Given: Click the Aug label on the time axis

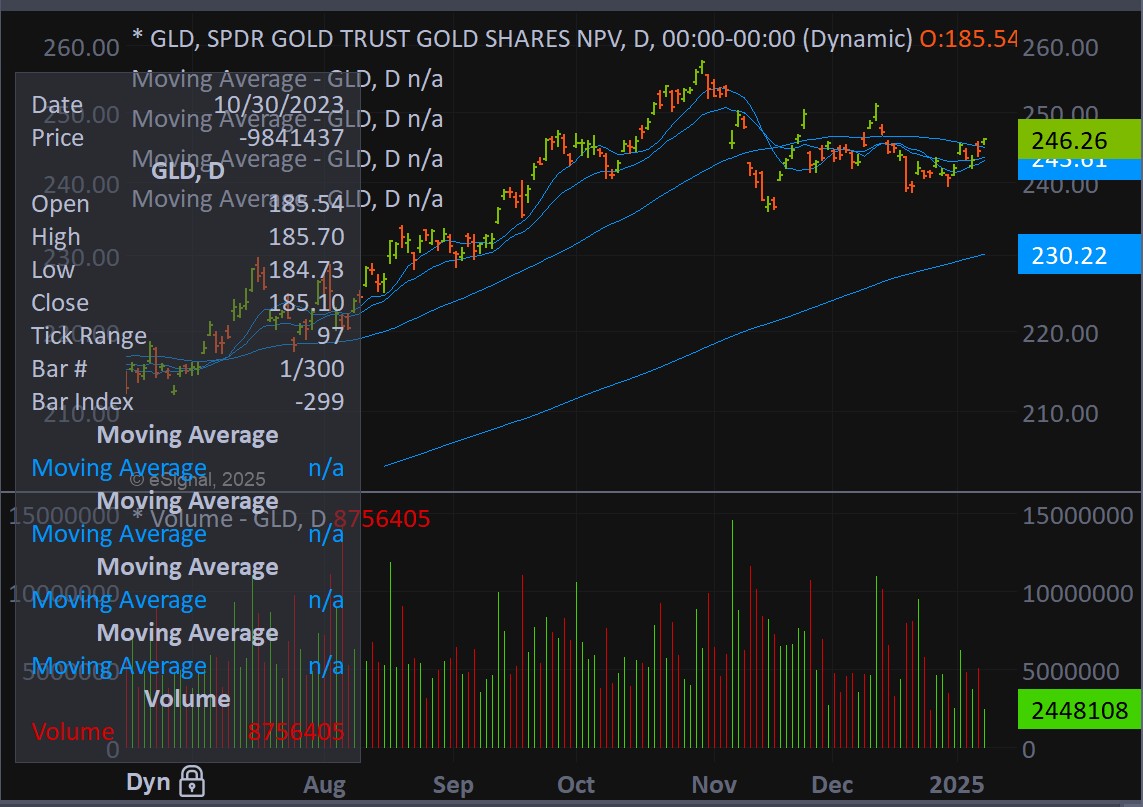Looking at the screenshot, I should tap(324, 785).
